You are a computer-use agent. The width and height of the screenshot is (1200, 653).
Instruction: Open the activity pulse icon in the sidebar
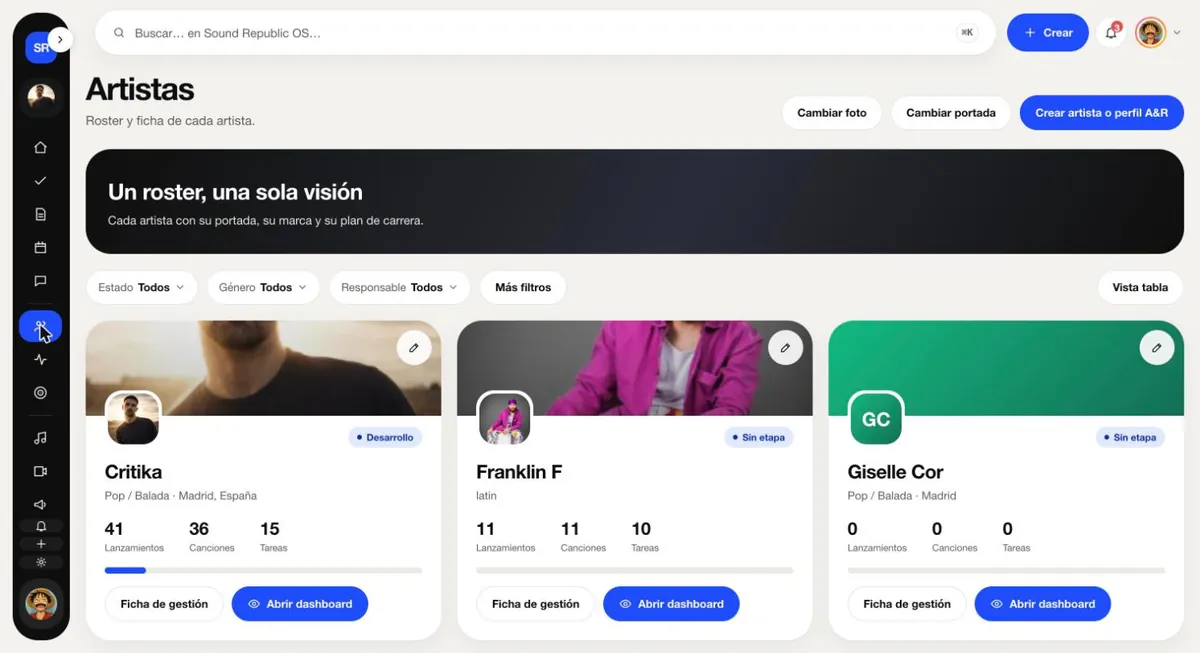pyautogui.click(x=40, y=360)
